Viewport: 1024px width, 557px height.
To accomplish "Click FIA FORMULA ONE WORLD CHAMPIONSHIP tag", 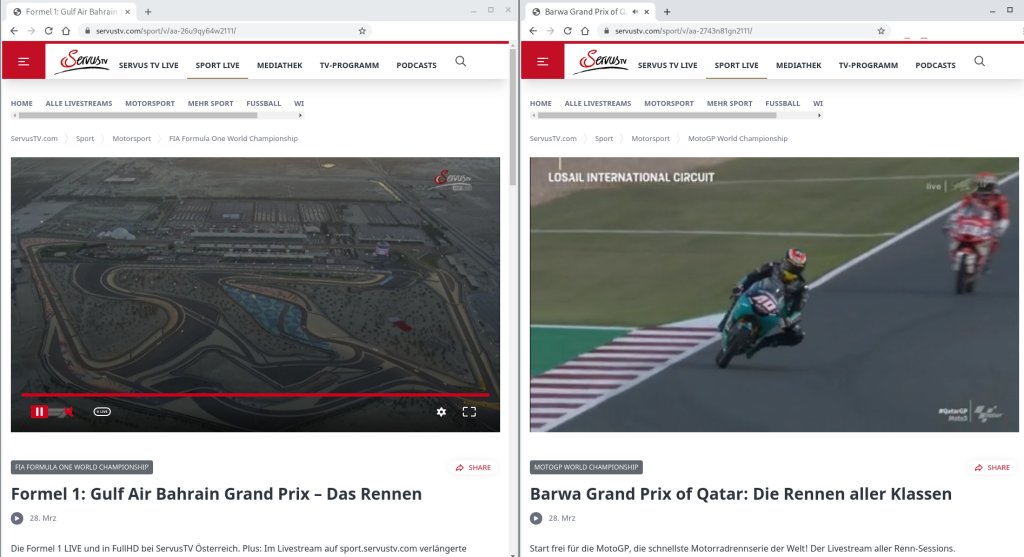I will tap(82, 467).
